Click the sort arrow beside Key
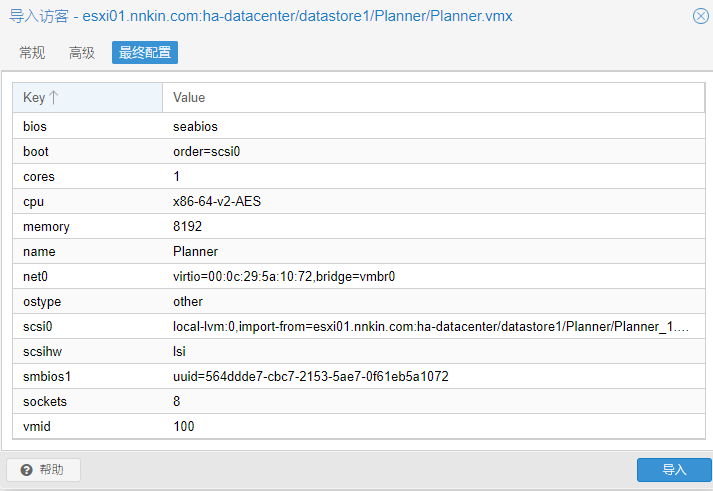The height and width of the screenshot is (491, 713). click(54, 98)
